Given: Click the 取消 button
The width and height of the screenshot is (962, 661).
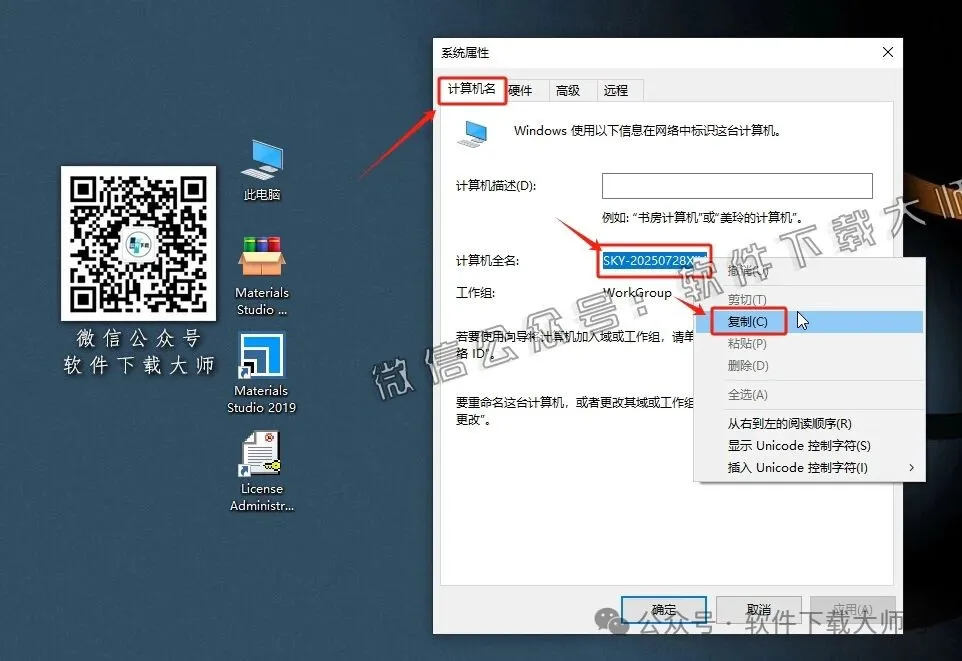Looking at the screenshot, I should (758, 610).
